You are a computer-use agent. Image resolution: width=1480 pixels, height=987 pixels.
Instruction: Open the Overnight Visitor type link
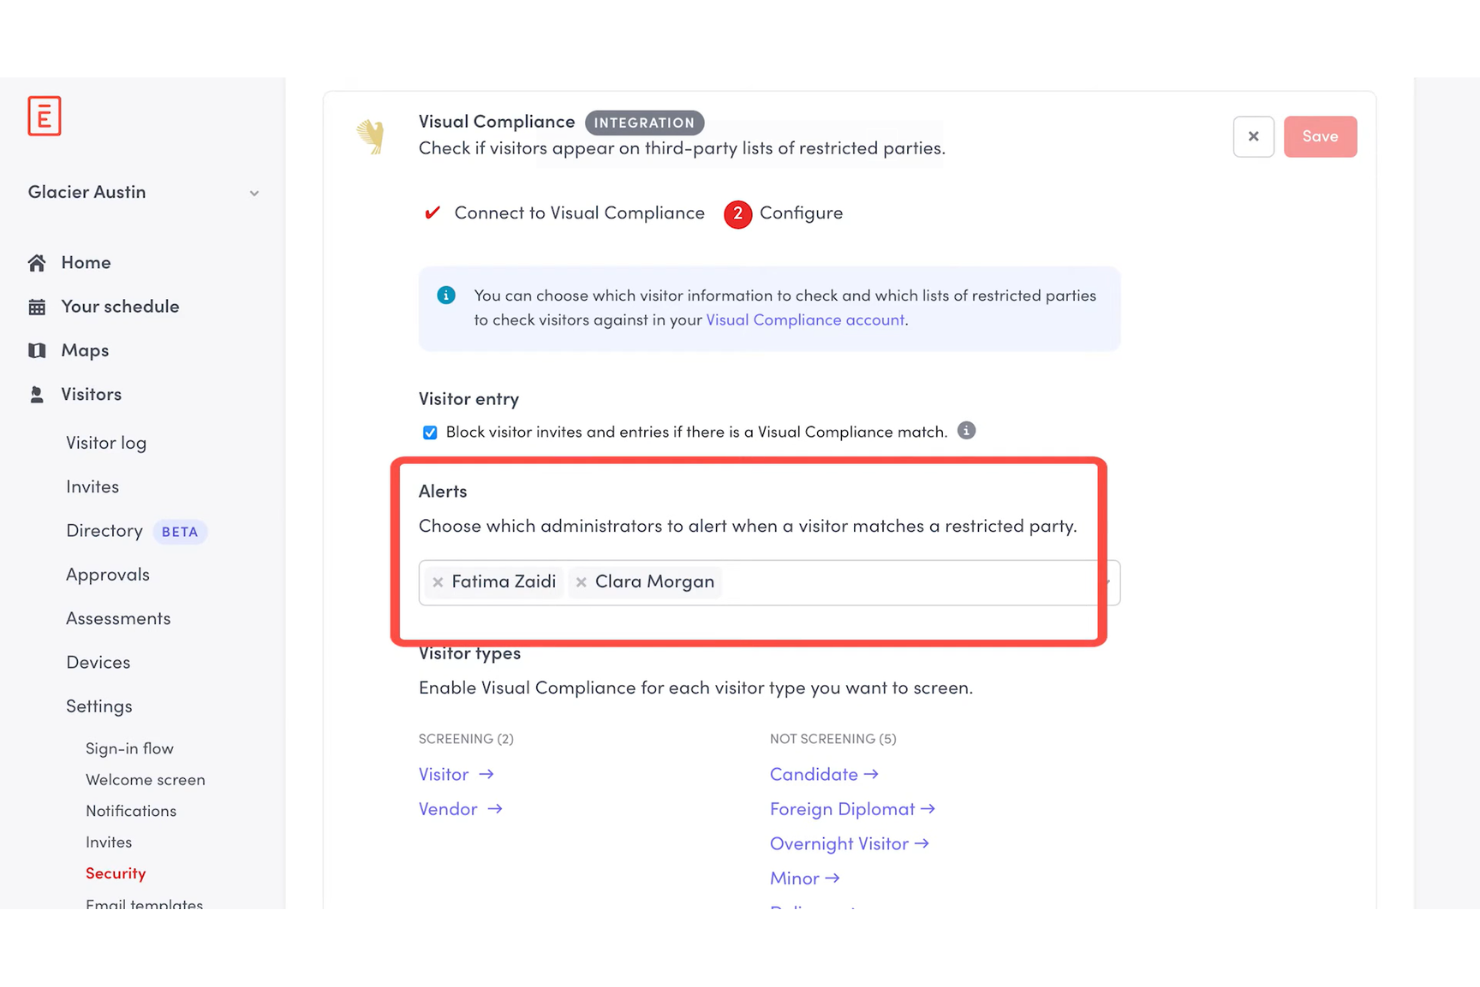tap(849, 844)
